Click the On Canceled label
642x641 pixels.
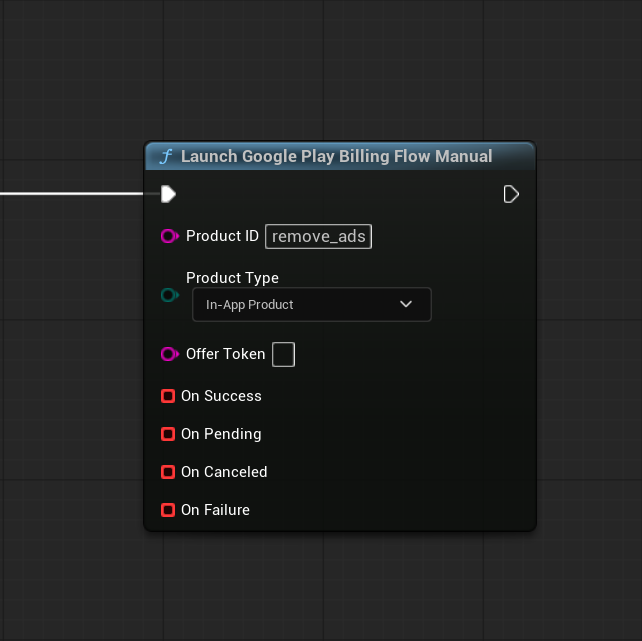click(x=224, y=472)
